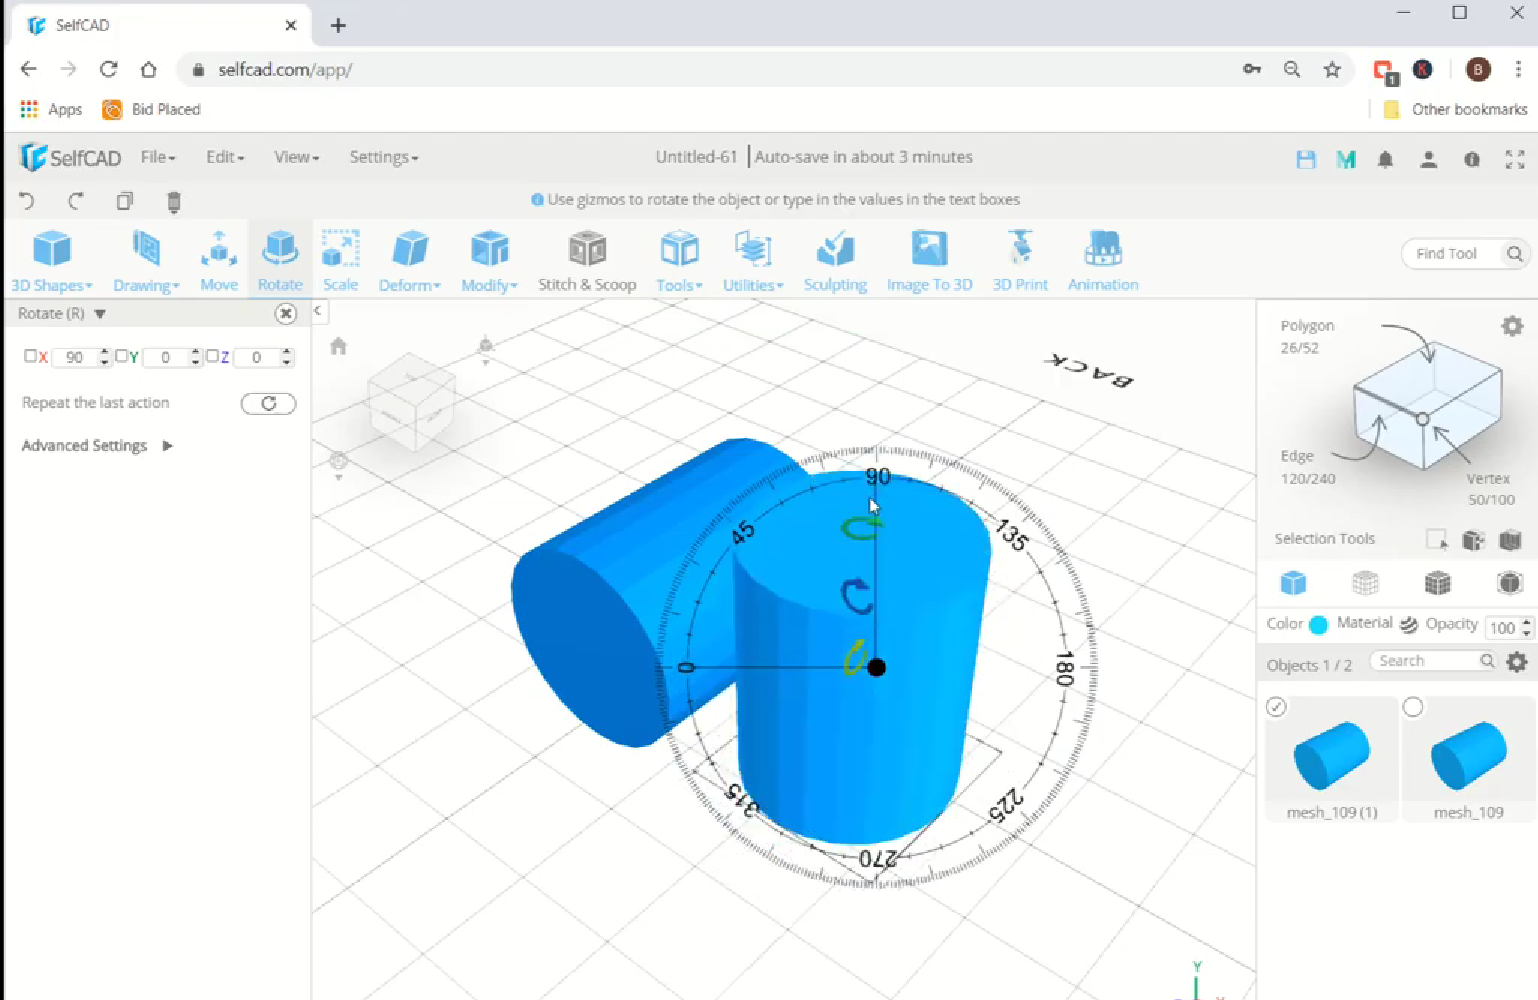This screenshot has width=1538, height=1000.
Task: Click the blue rotation gizmo arrow
Action: pyautogui.click(x=856, y=597)
